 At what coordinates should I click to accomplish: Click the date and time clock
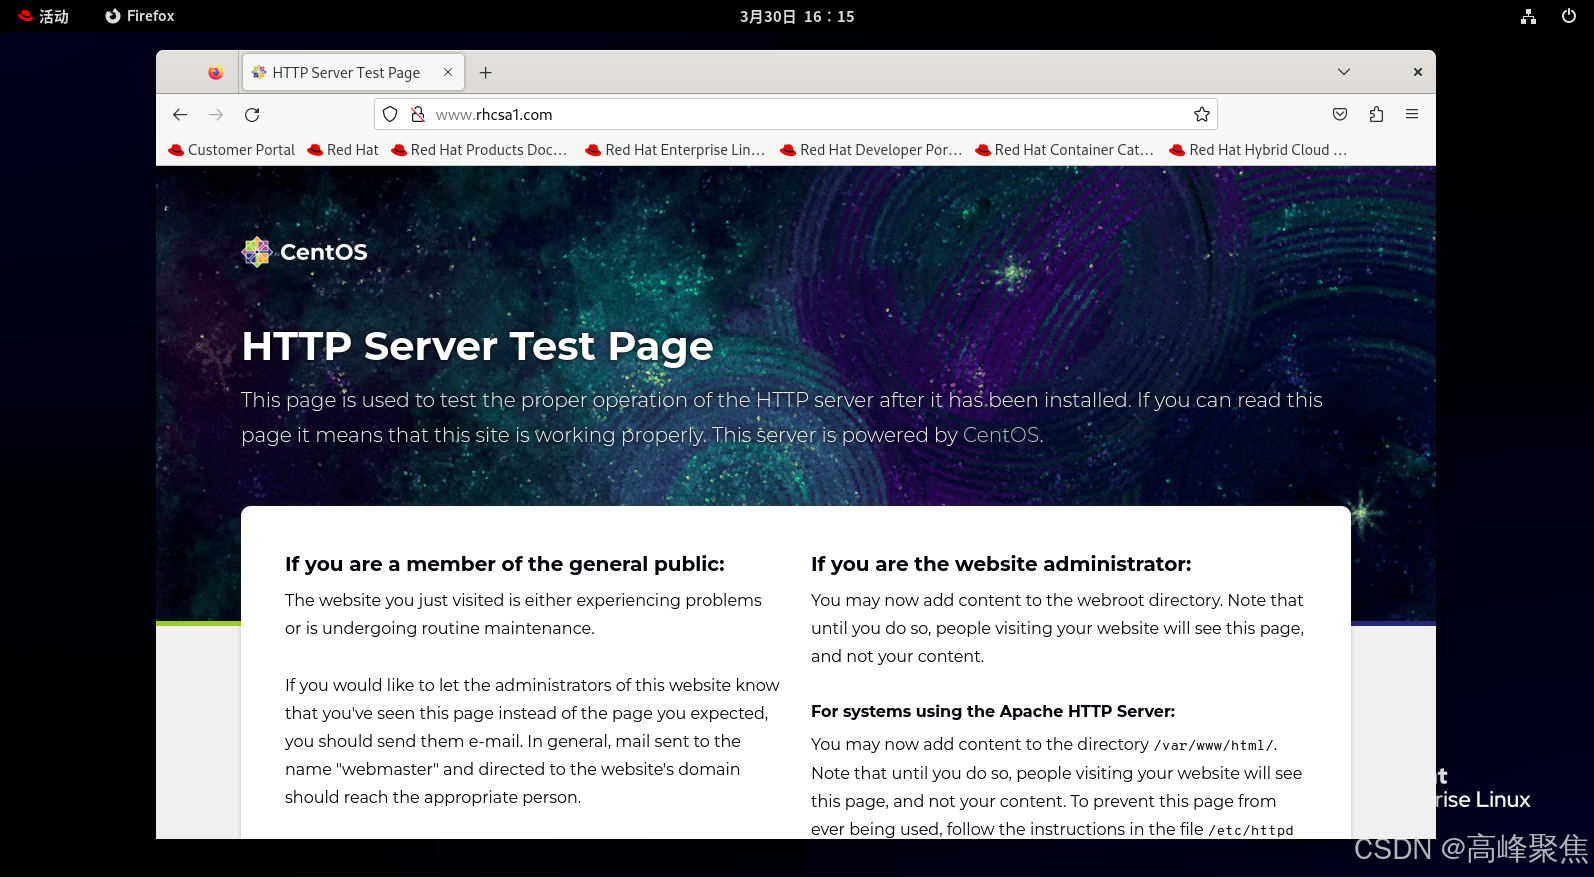[x=797, y=16]
